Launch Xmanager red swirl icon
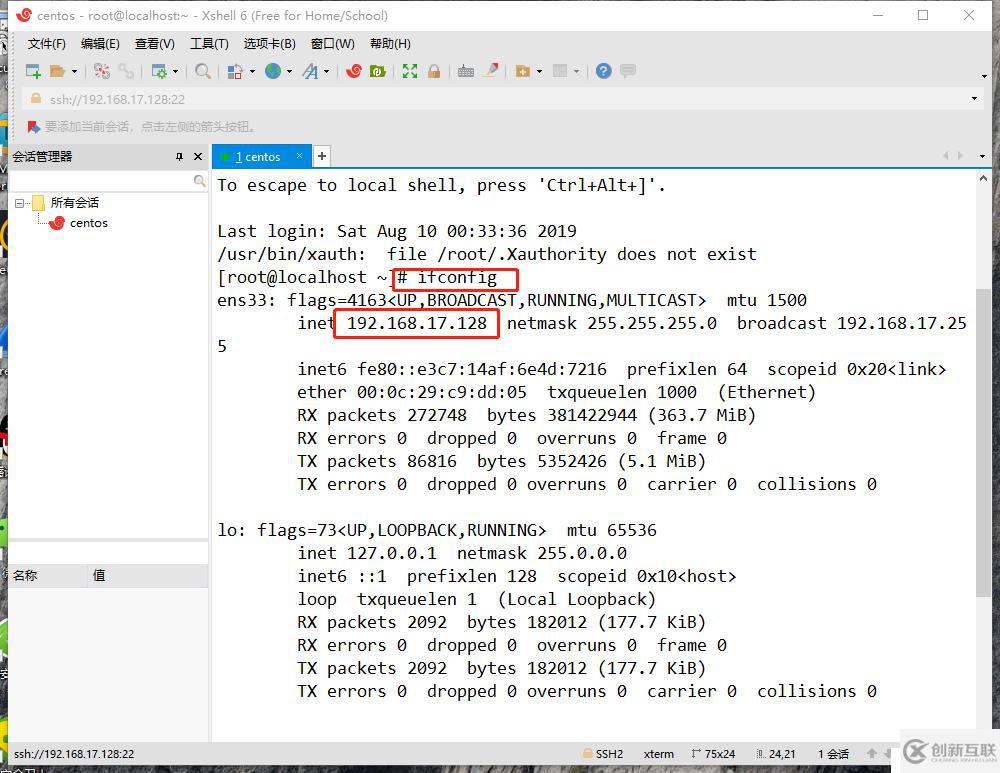The image size is (1000, 773). [354, 71]
